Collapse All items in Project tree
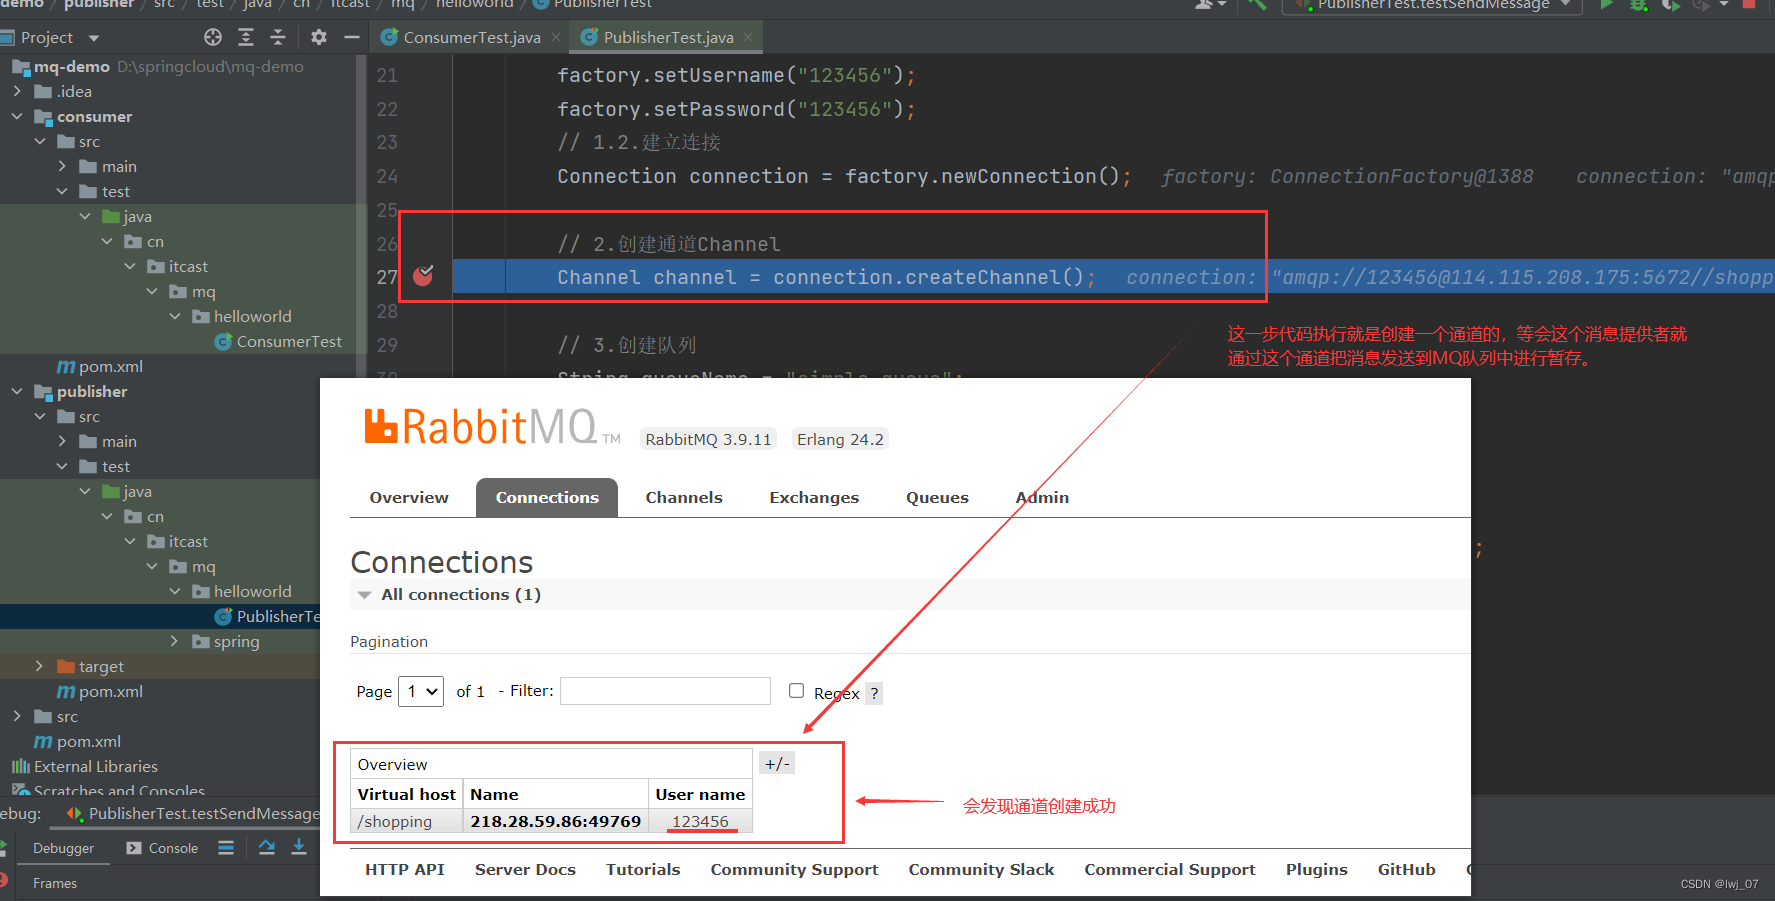This screenshot has width=1775, height=901. tap(278, 36)
